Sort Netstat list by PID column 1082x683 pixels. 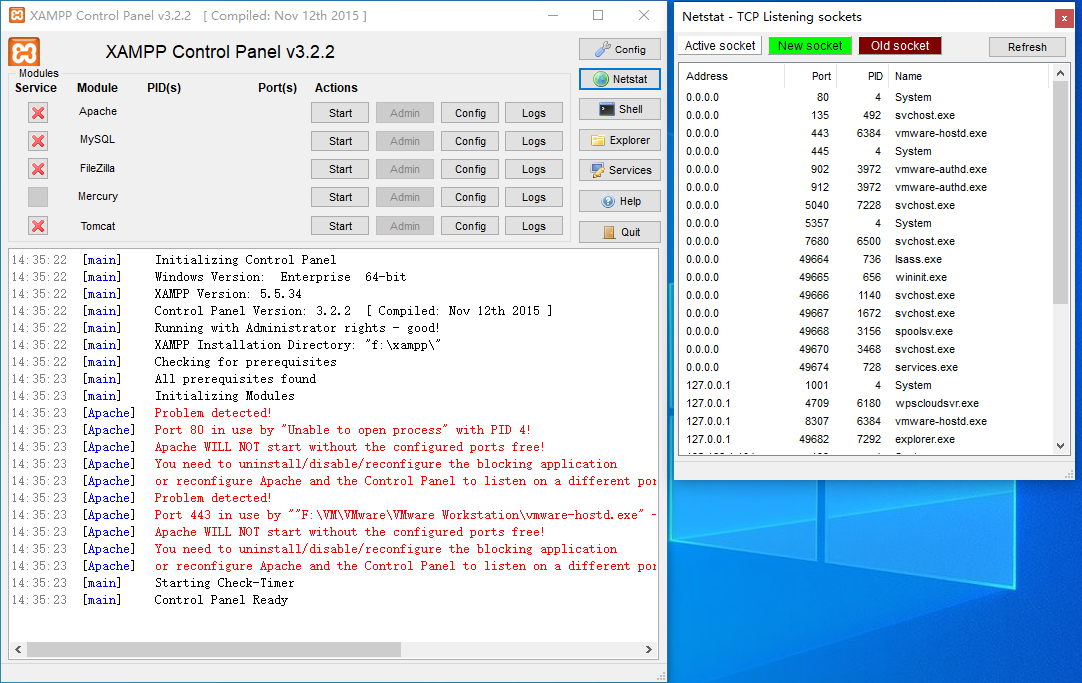click(862, 76)
